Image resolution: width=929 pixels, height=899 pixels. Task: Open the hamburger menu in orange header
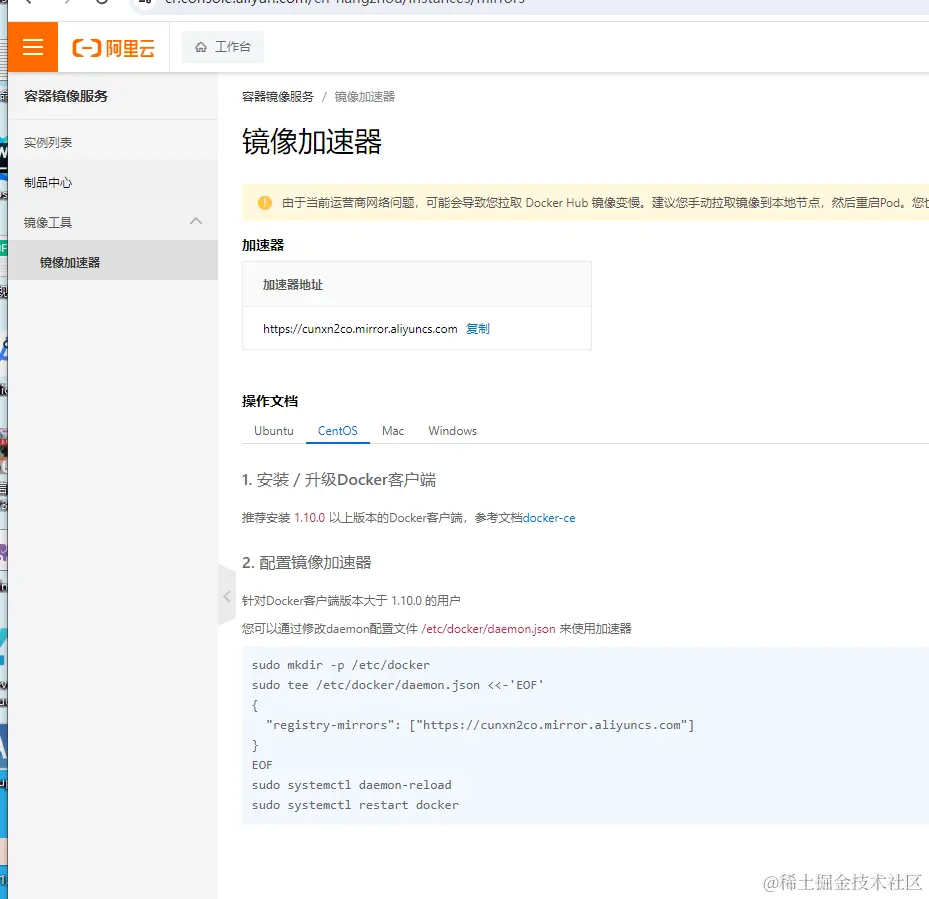[31, 46]
